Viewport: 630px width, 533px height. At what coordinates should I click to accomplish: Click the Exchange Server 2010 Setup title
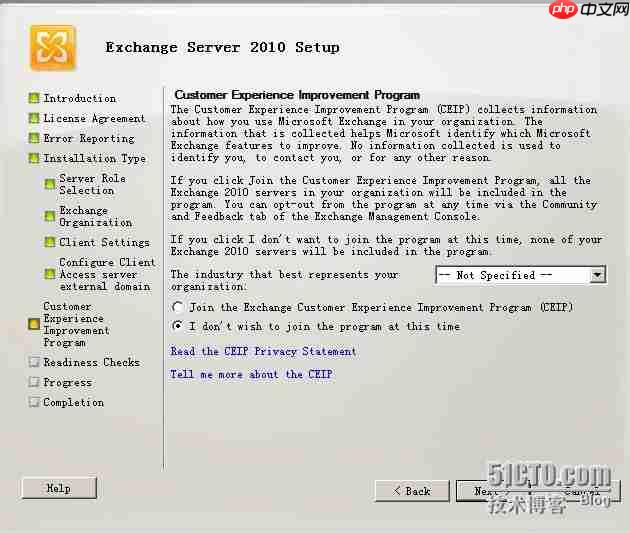[x=222, y=47]
